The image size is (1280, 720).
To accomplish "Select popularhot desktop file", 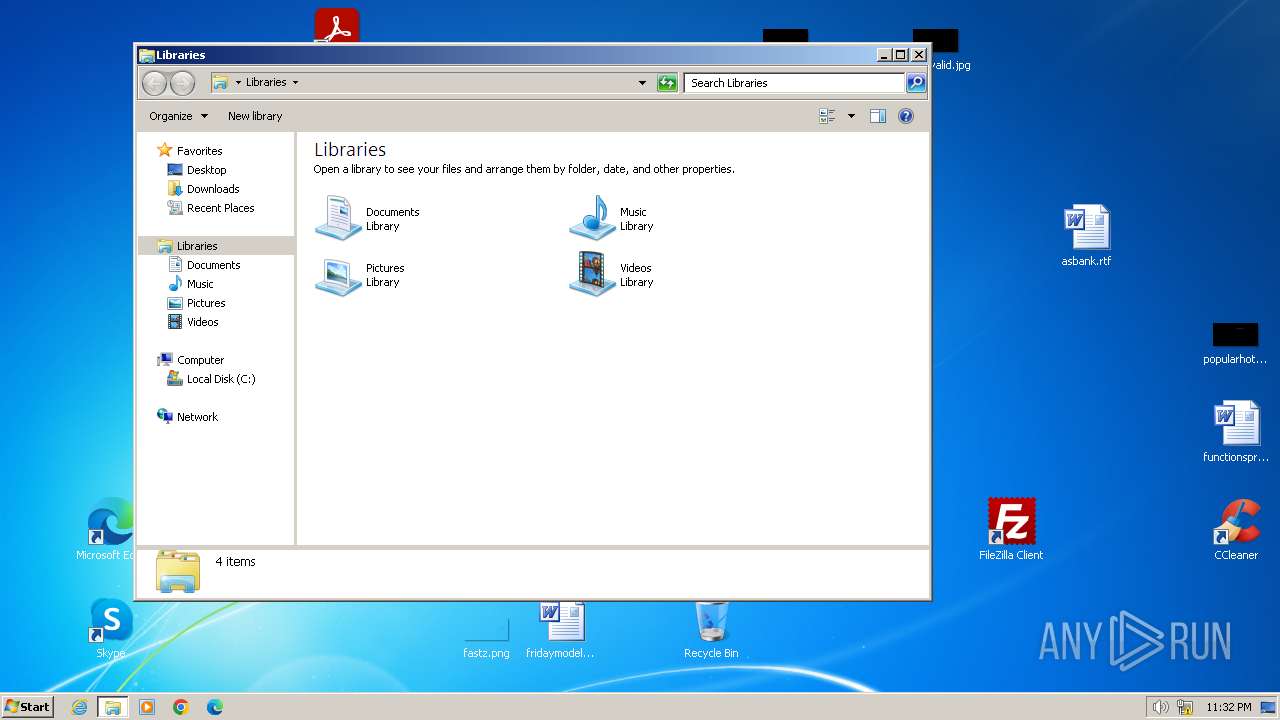I will [x=1235, y=344].
